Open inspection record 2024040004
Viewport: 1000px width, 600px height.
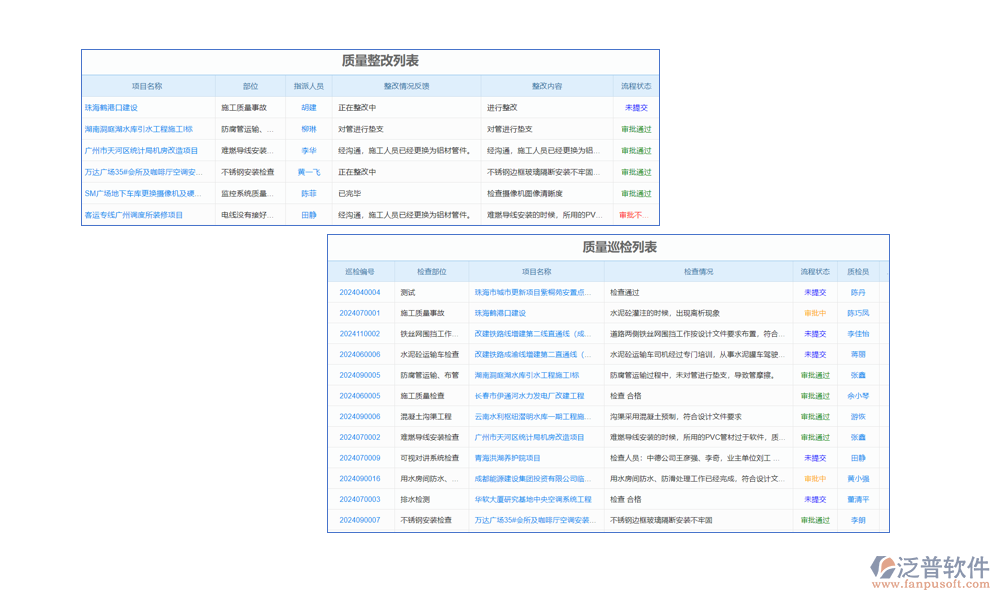(x=363, y=293)
